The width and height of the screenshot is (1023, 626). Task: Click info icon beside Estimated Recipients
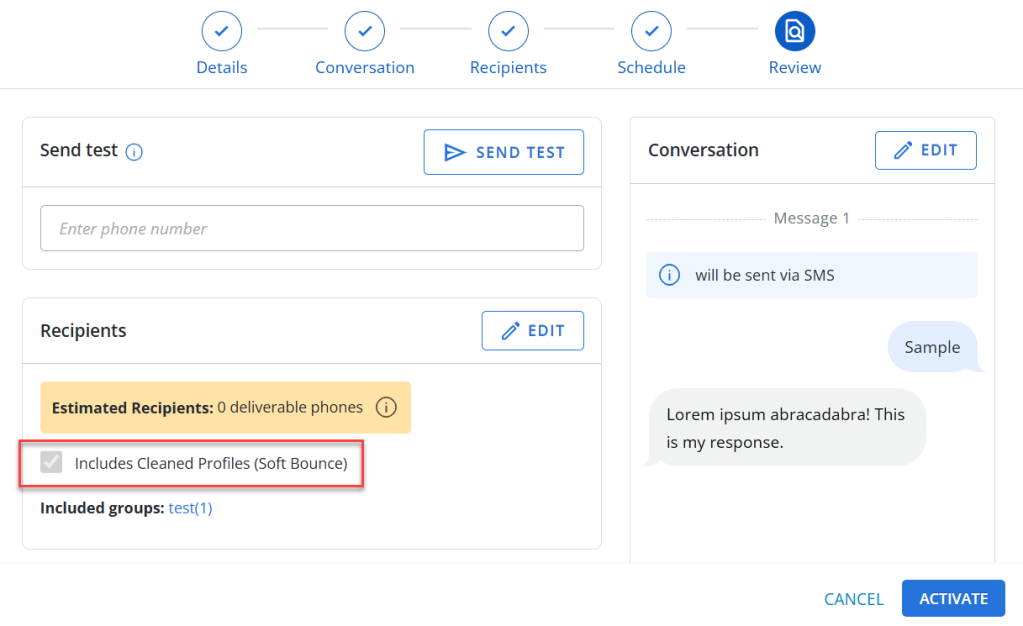(386, 408)
